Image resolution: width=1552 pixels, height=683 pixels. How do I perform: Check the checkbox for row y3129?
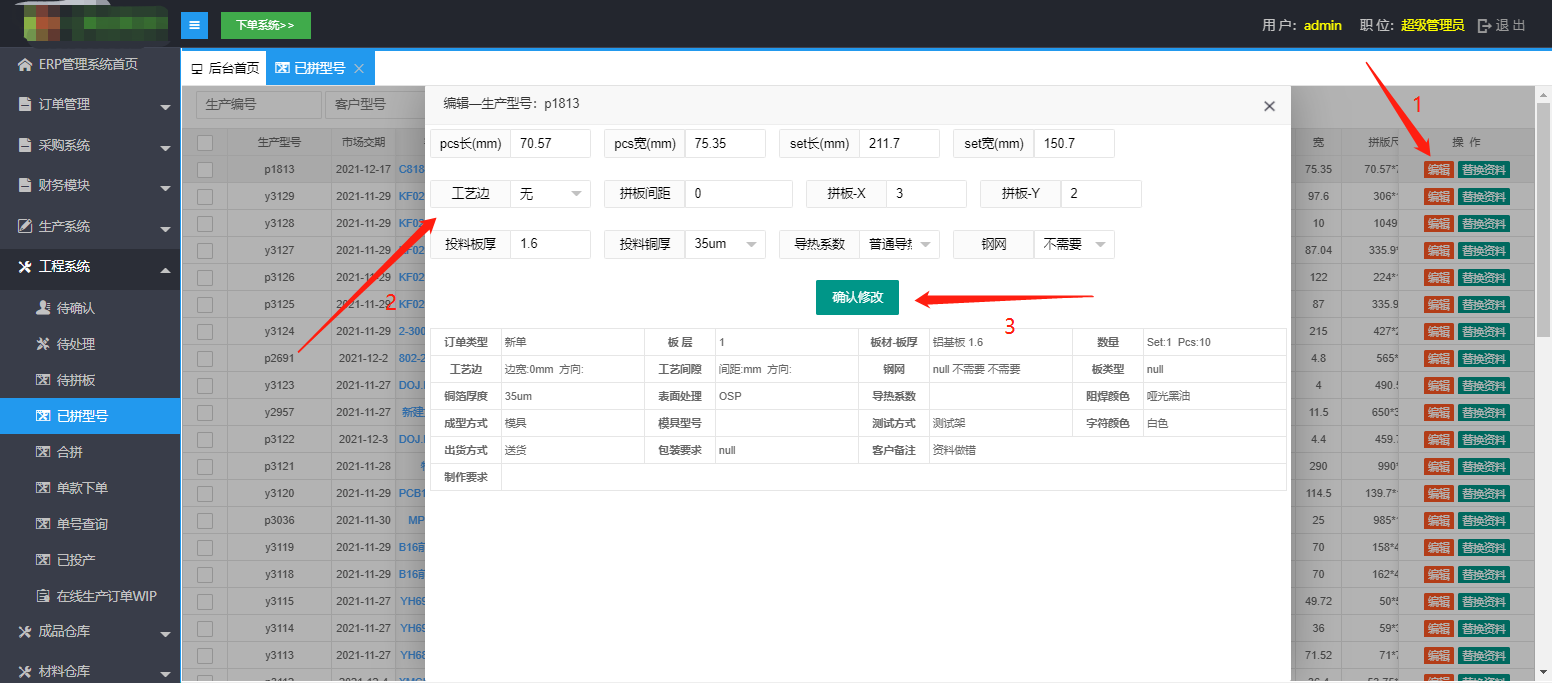point(205,197)
